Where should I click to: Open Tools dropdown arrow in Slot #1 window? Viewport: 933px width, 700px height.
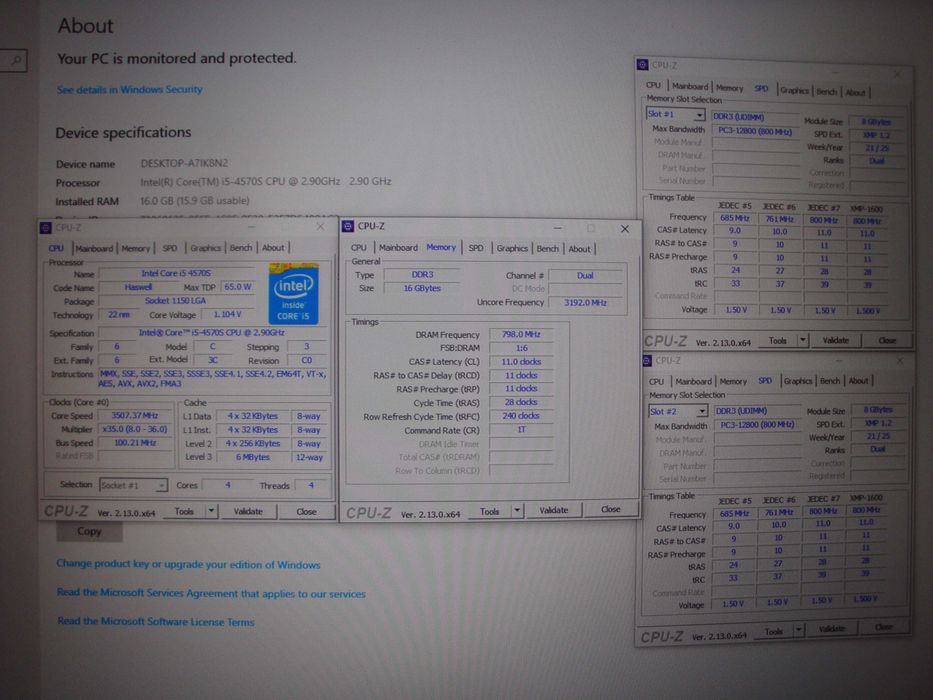[803, 340]
